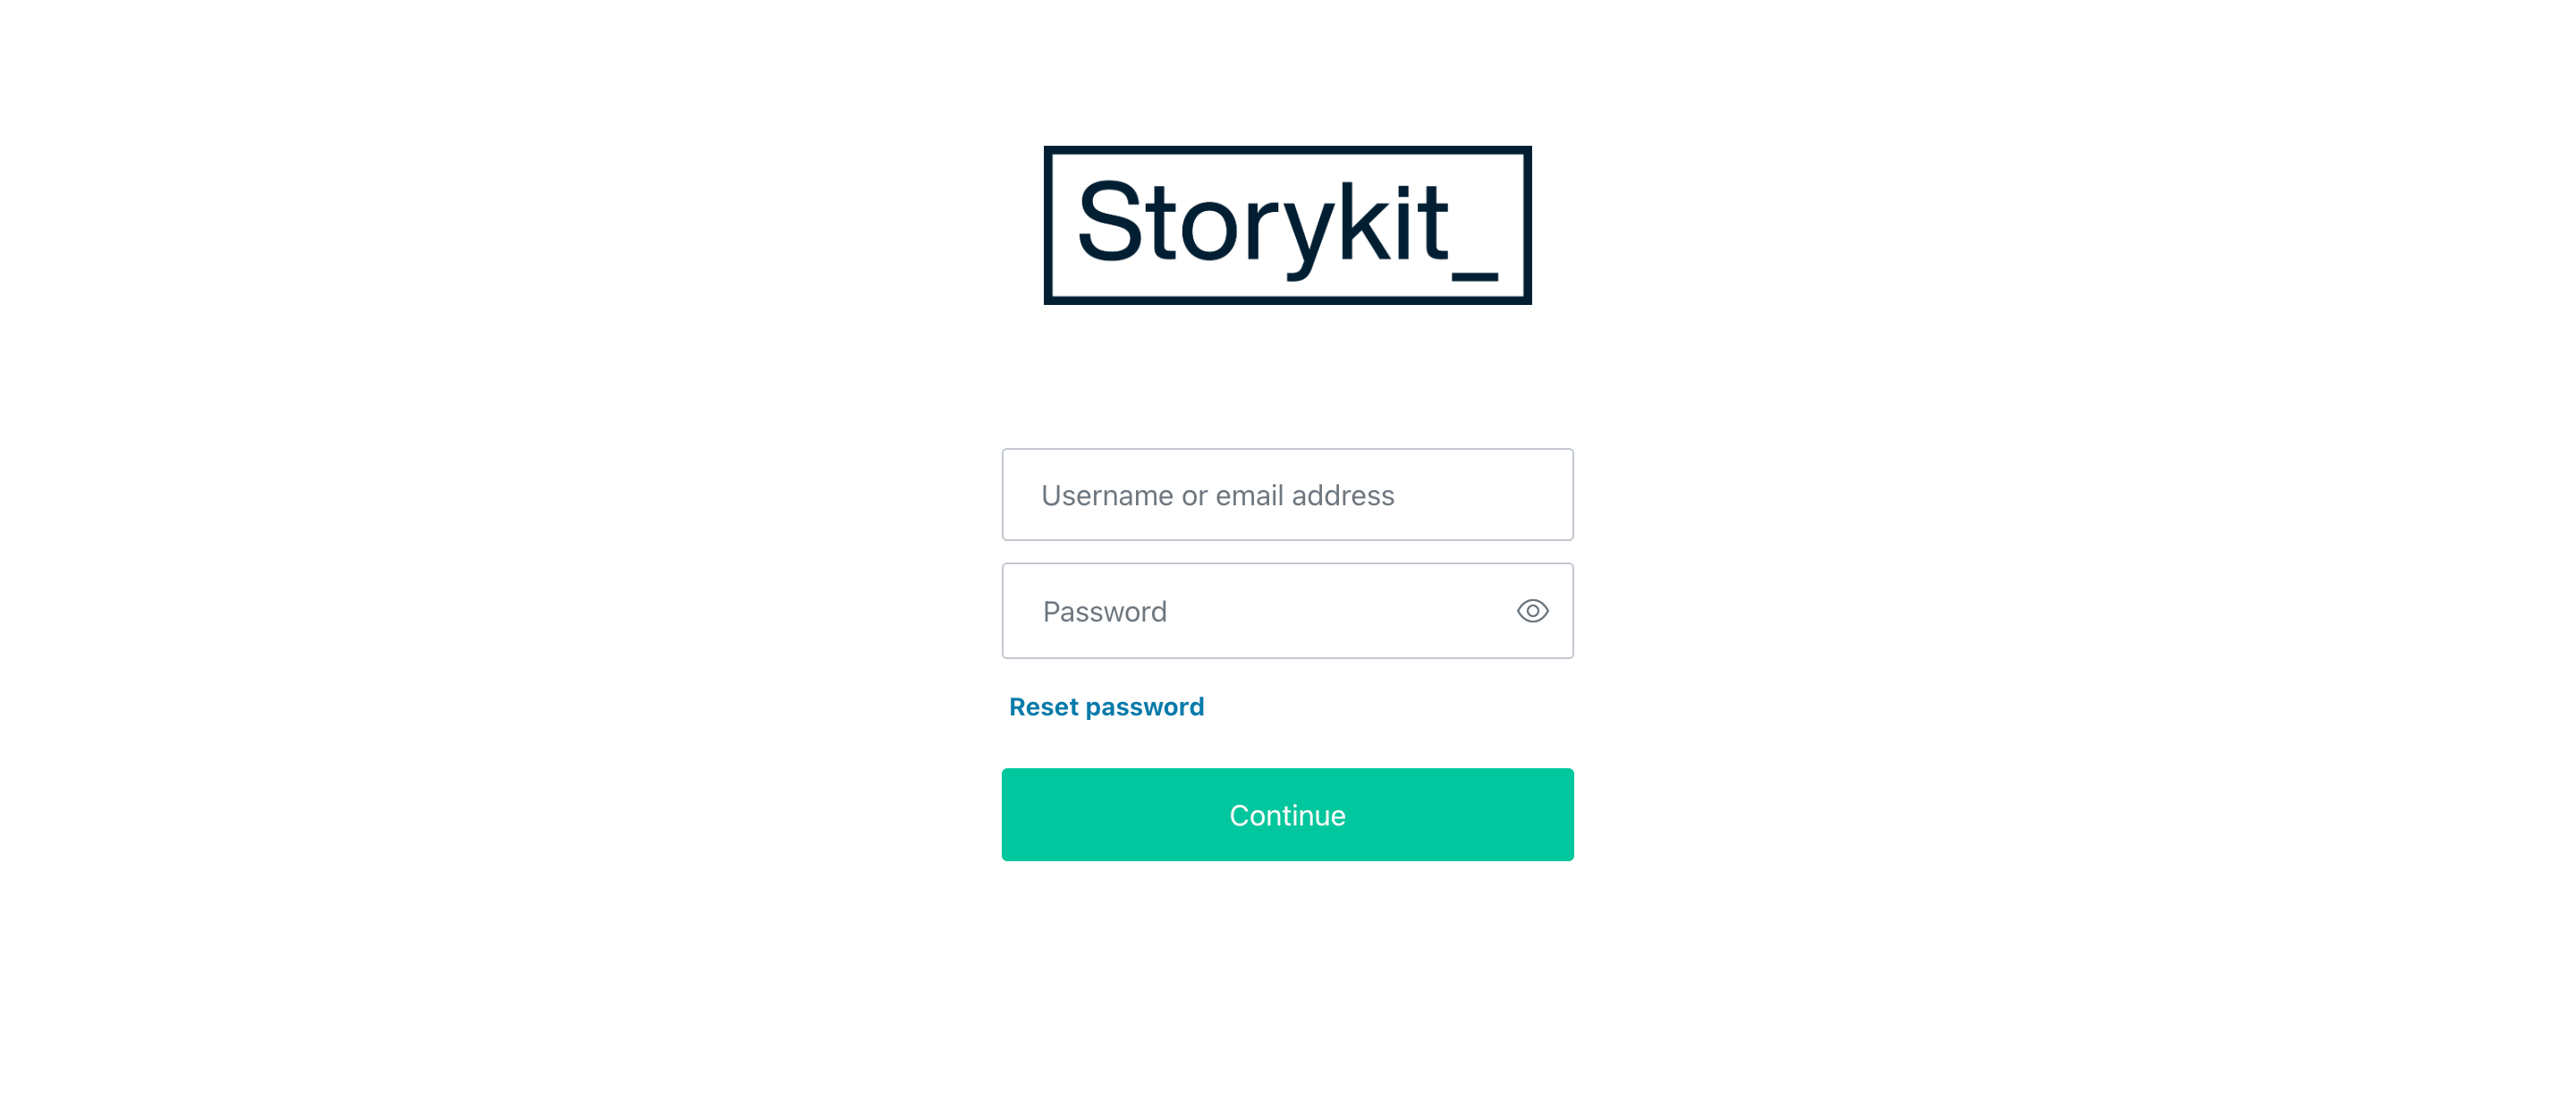Viewport: 2576px width, 1100px height.
Task: Click the middle of the Password input box
Action: (1287, 610)
